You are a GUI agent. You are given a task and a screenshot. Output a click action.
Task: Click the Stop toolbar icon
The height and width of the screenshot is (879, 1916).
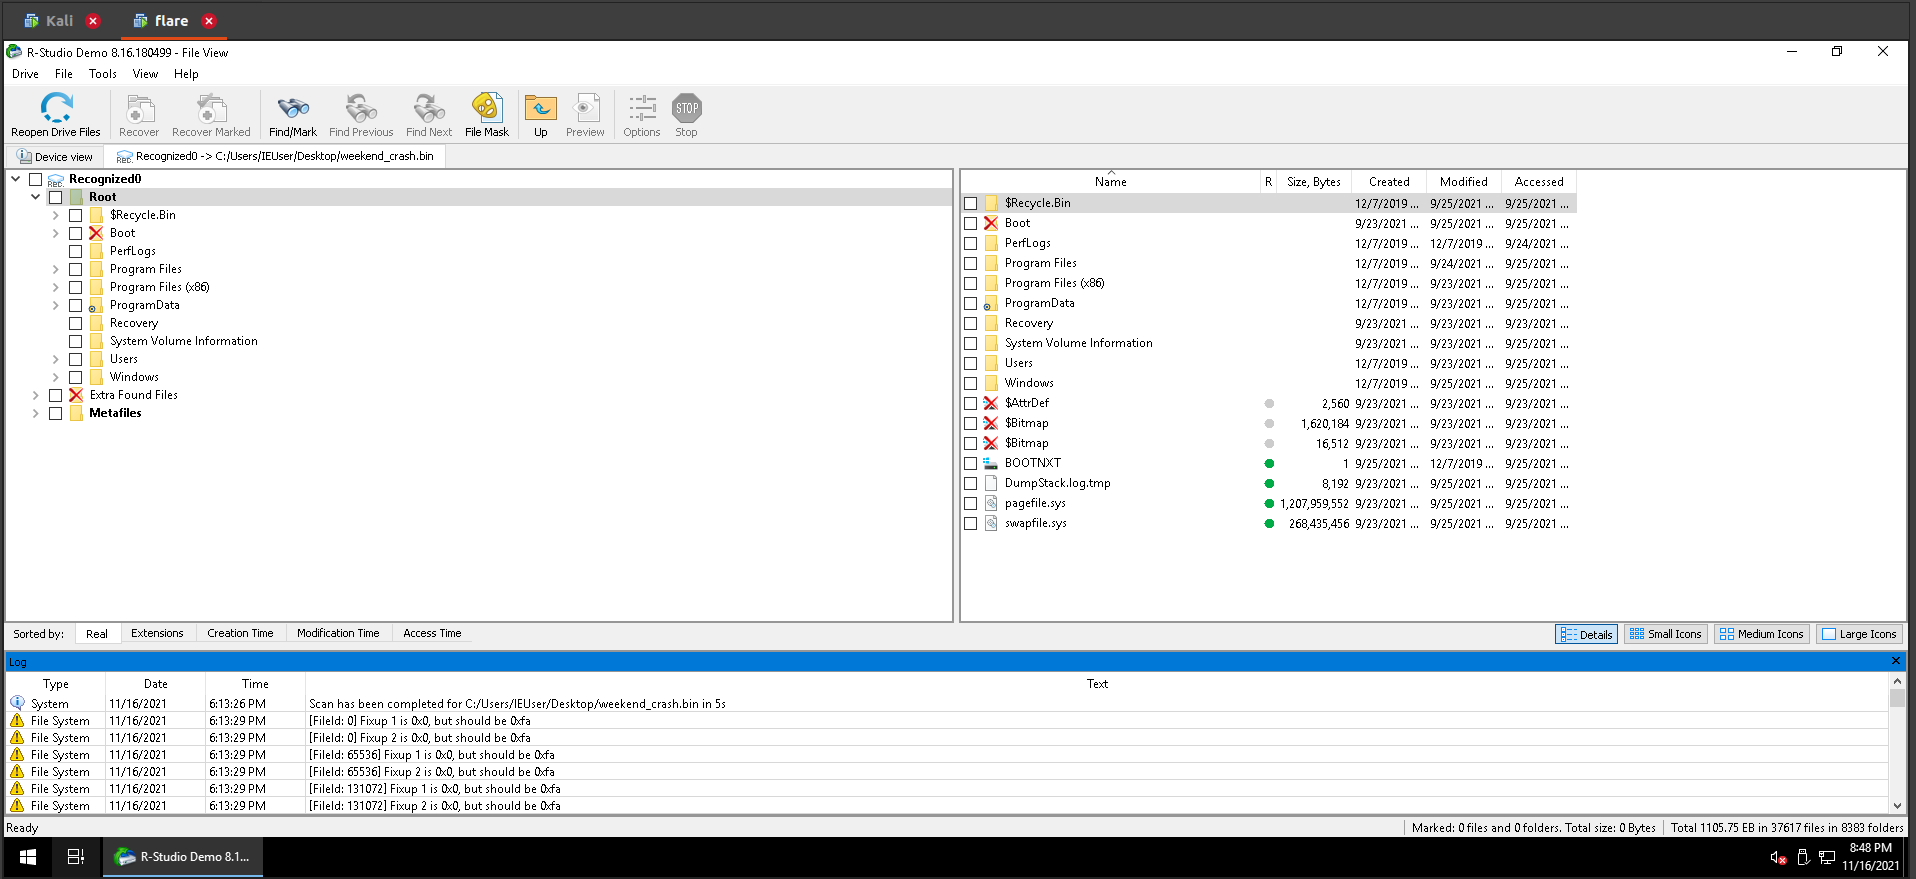click(x=686, y=108)
